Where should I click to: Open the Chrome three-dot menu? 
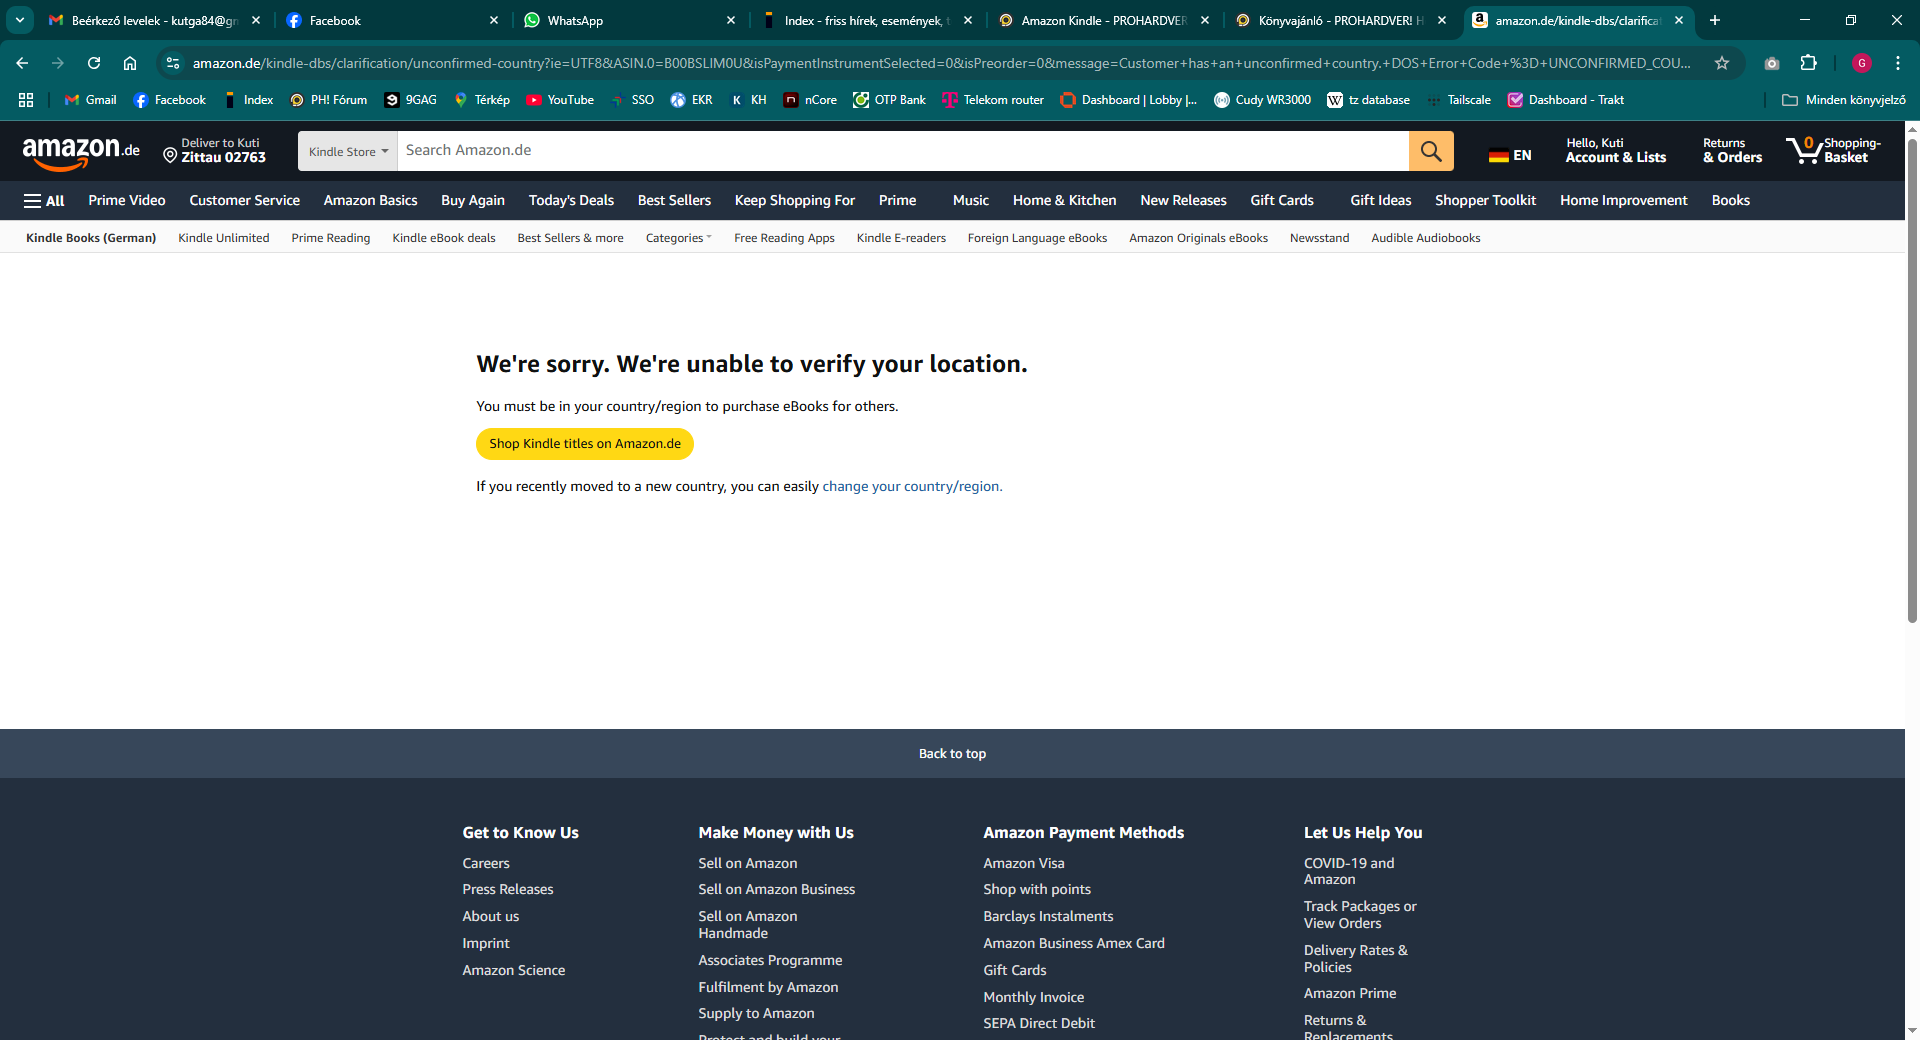pyautogui.click(x=1898, y=63)
